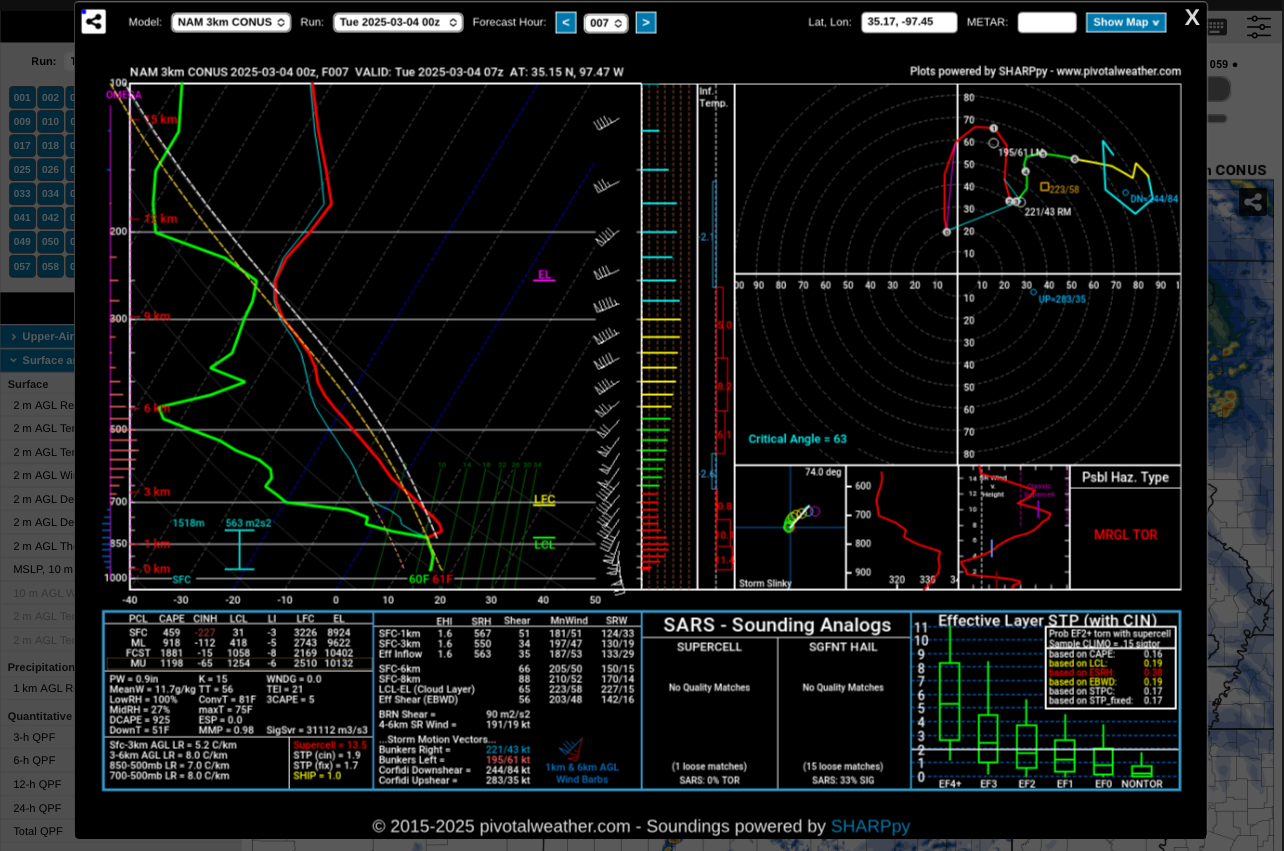Screen dimensions: 1284x851
Task: Click the Show Map button
Action: click(1126, 22)
